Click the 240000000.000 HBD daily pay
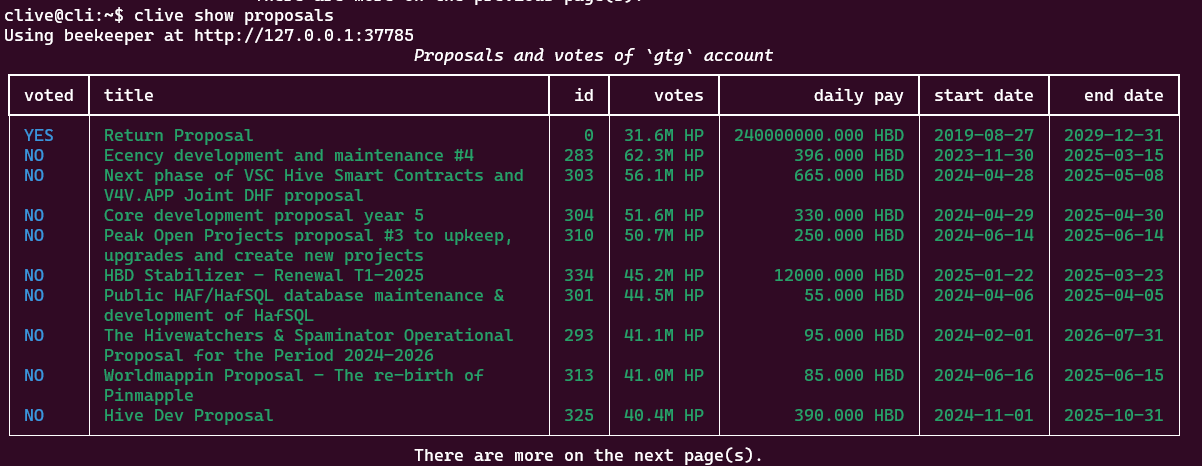 (x=818, y=135)
